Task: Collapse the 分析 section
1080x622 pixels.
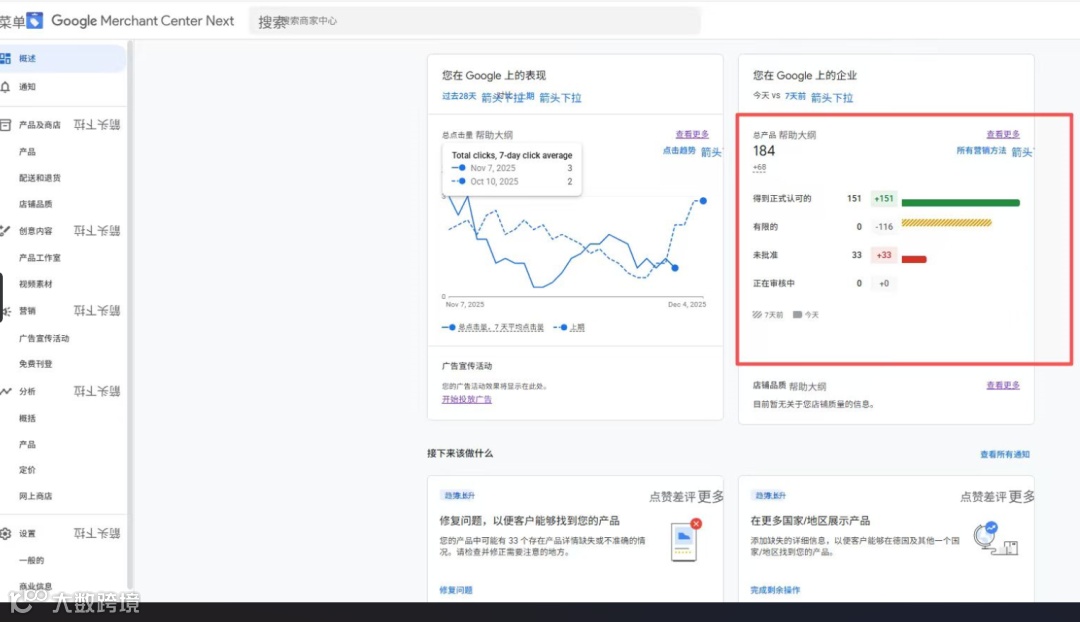Action: (97, 391)
